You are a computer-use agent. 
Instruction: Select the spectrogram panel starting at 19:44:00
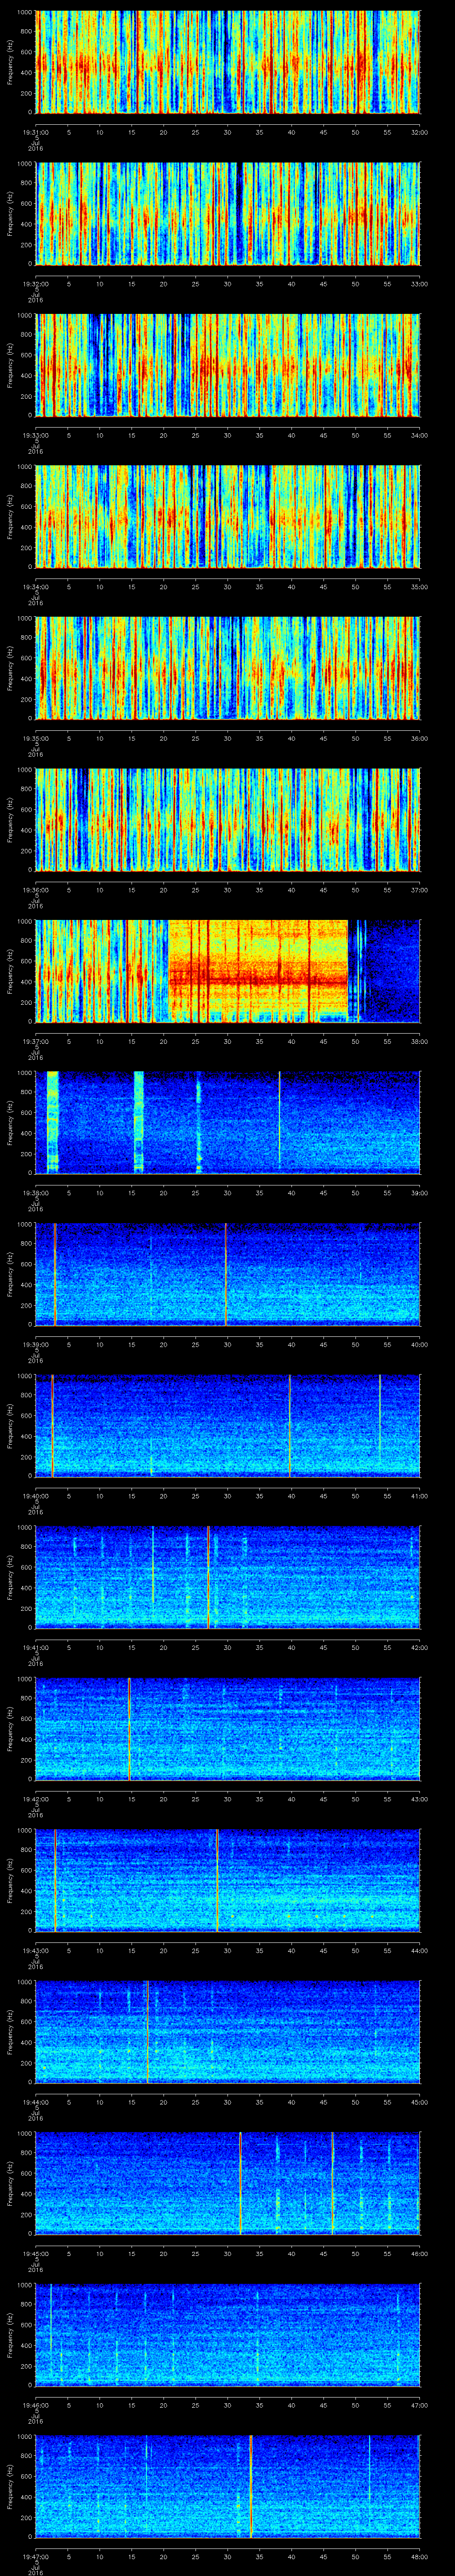(228, 2032)
